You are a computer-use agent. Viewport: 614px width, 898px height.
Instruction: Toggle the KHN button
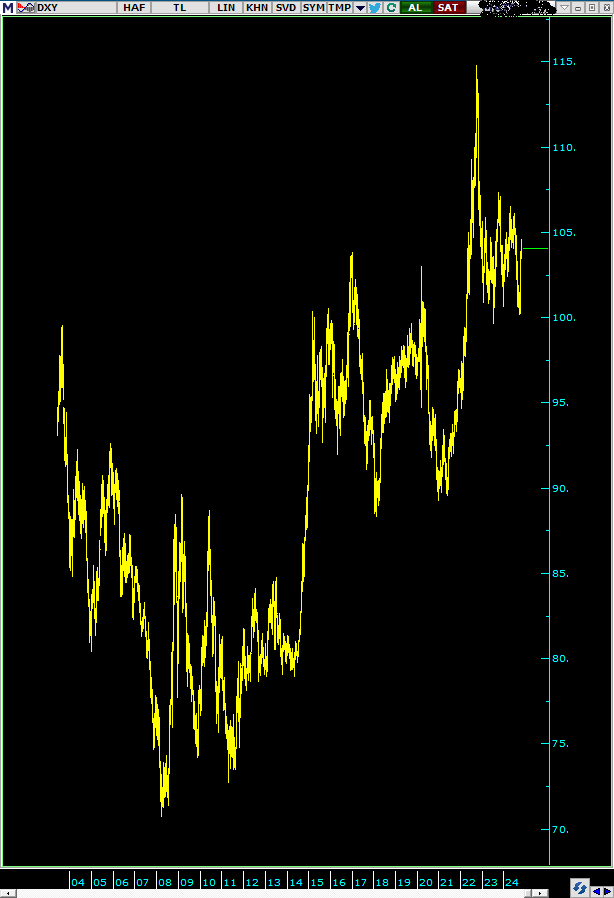coord(257,7)
